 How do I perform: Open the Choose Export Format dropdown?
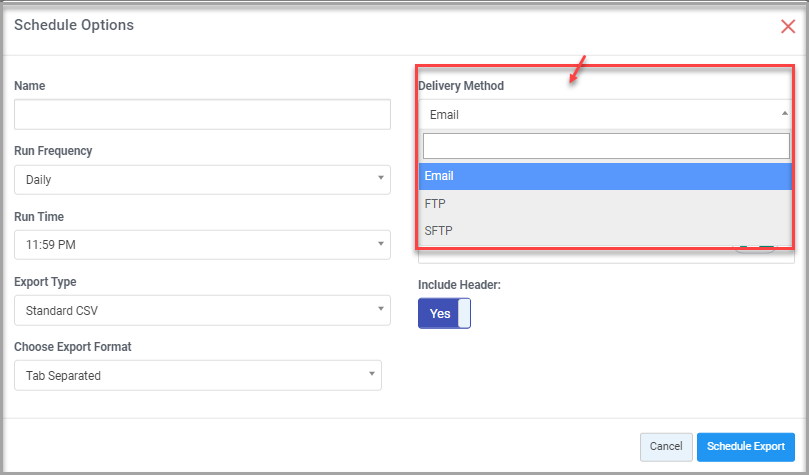click(198, 375)
